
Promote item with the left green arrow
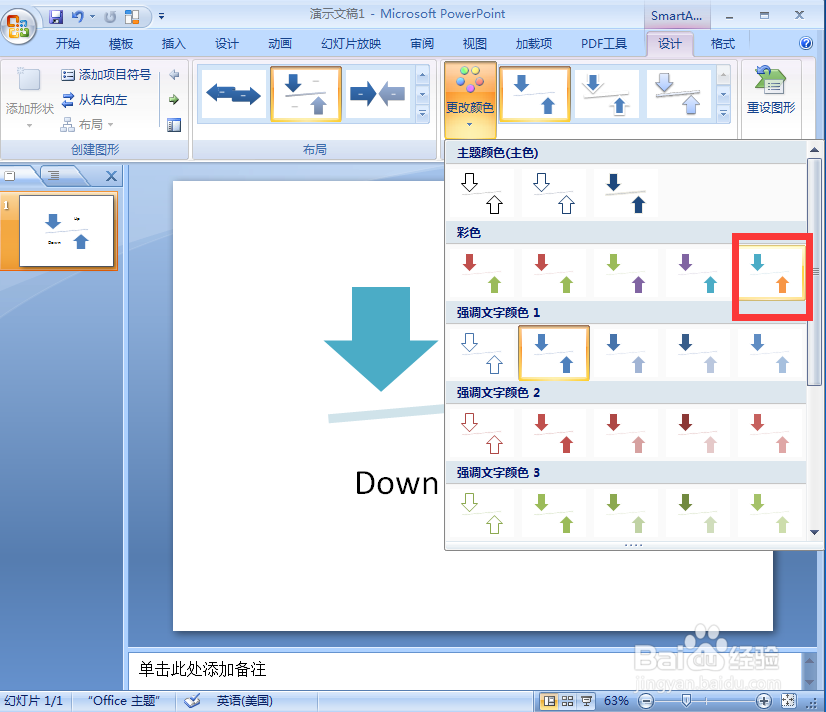click(x=174, y=75)
